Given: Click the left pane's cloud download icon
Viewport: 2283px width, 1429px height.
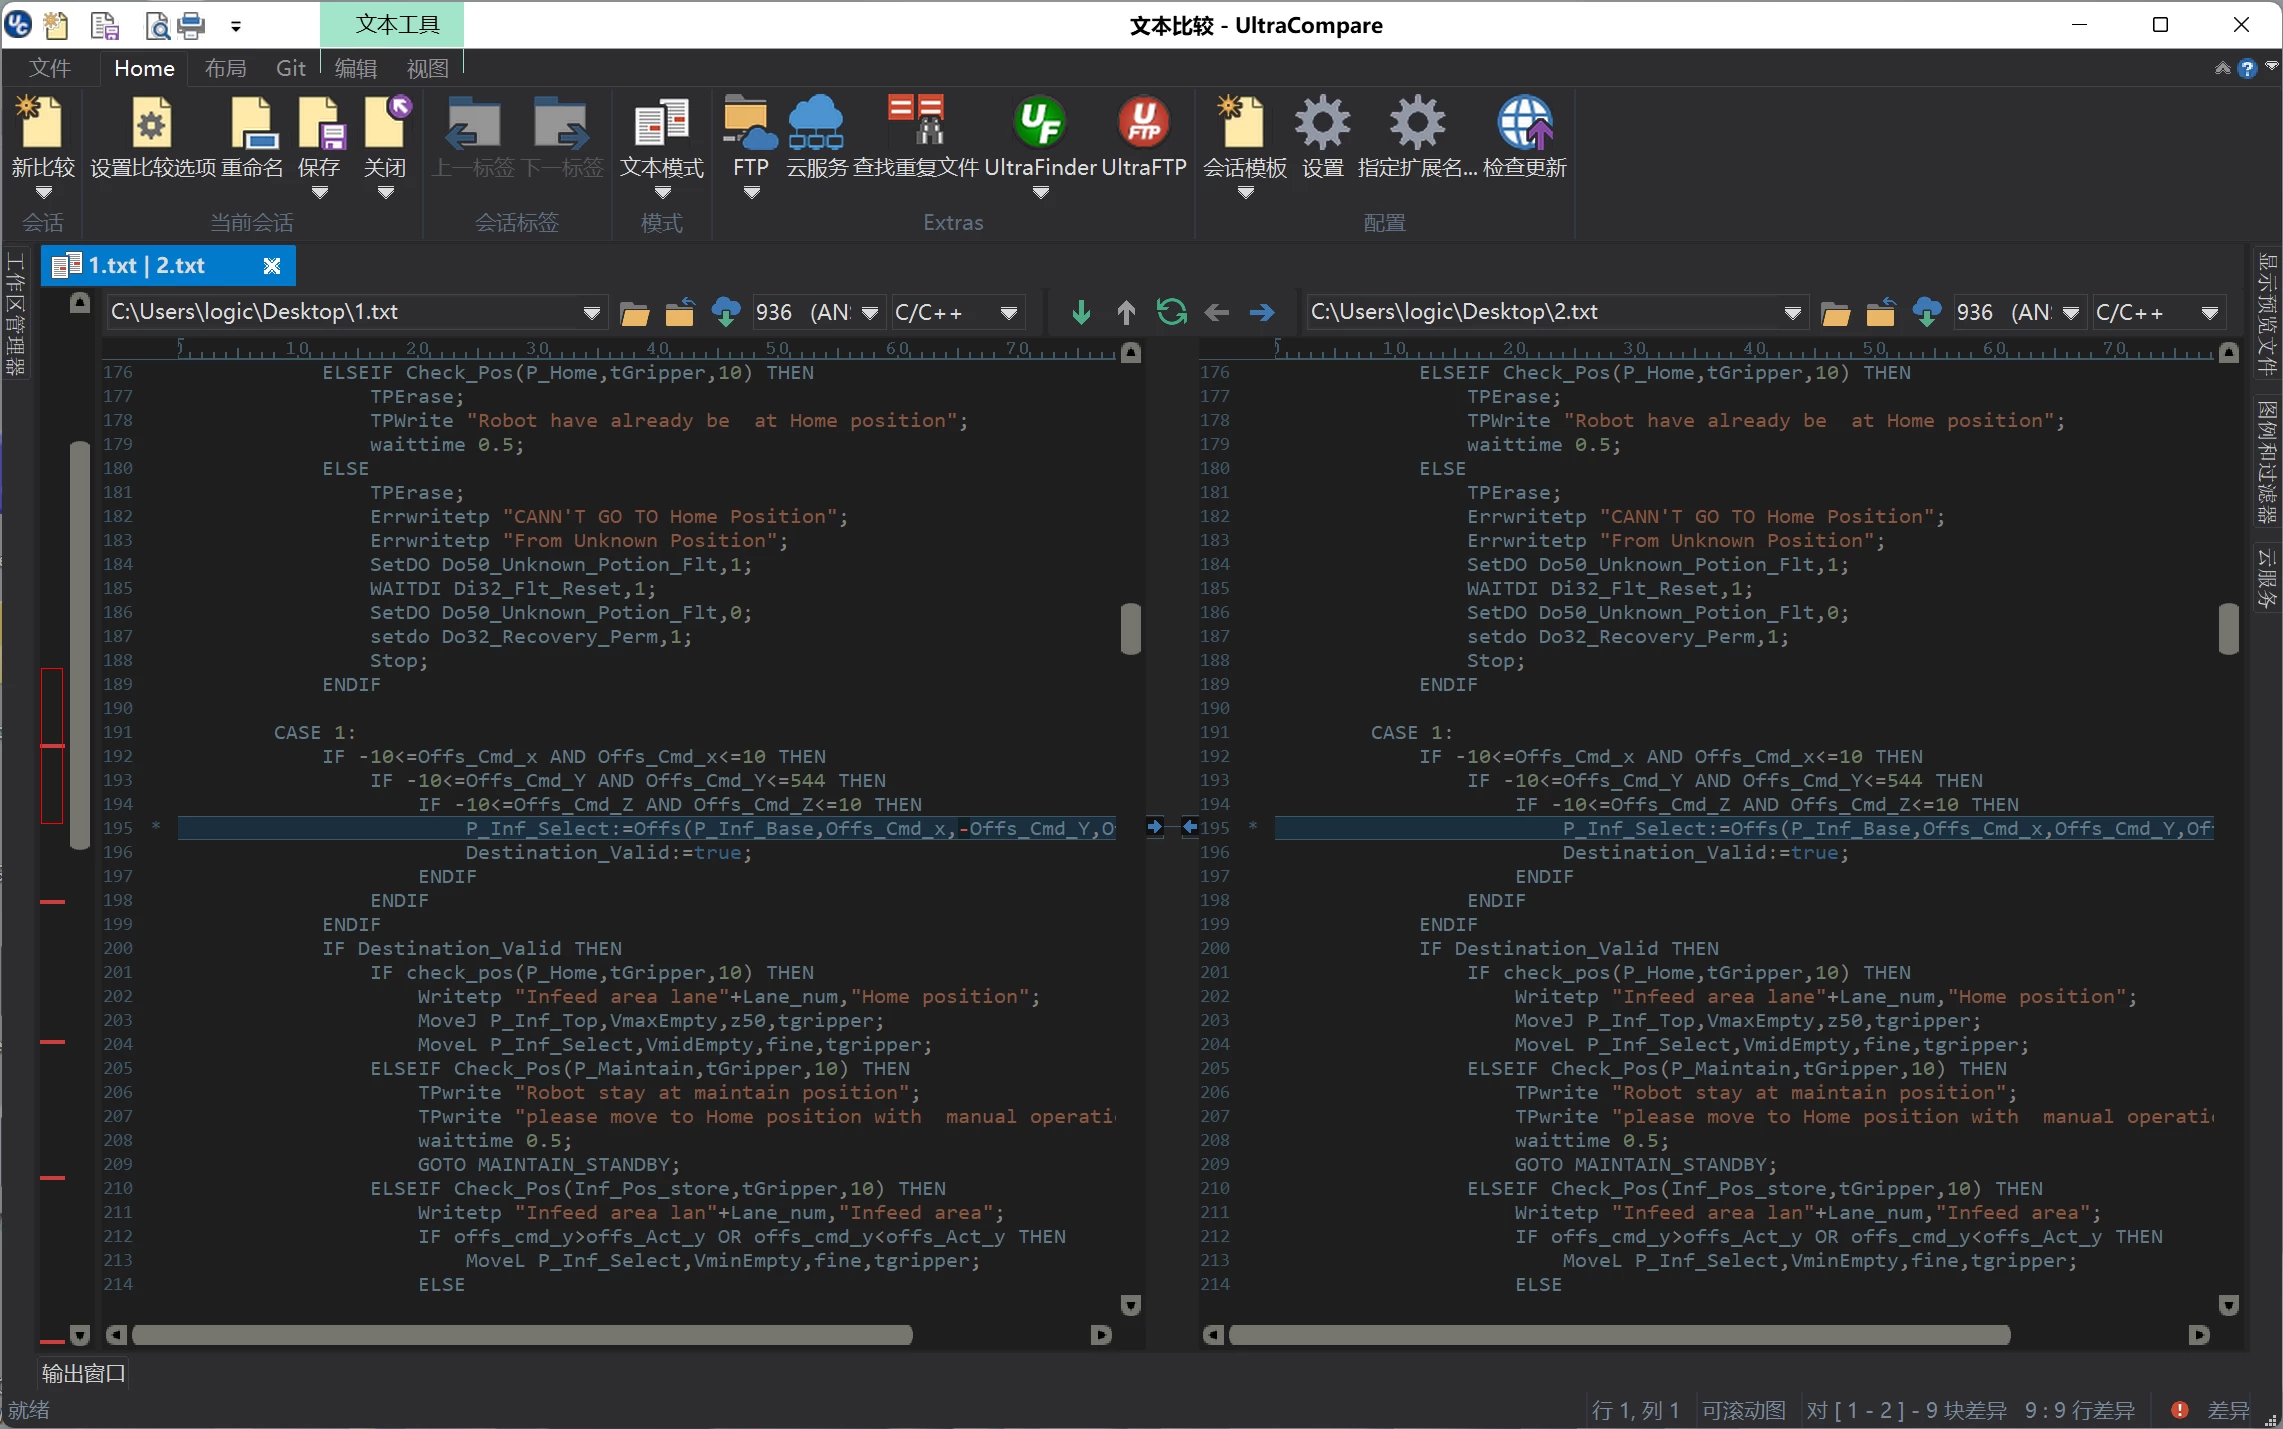Looking at the screenshot, I should [x=726, y=313].
